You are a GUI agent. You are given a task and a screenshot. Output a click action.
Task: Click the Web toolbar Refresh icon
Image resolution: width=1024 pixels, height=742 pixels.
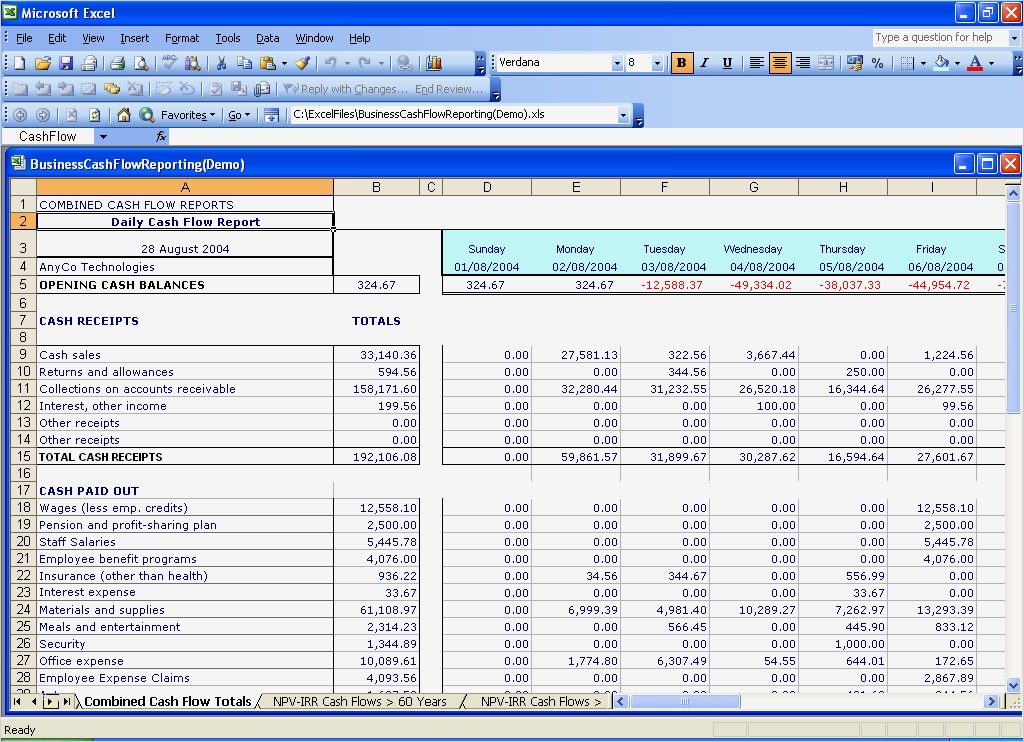pyautogui.click(x=95, y=115)
